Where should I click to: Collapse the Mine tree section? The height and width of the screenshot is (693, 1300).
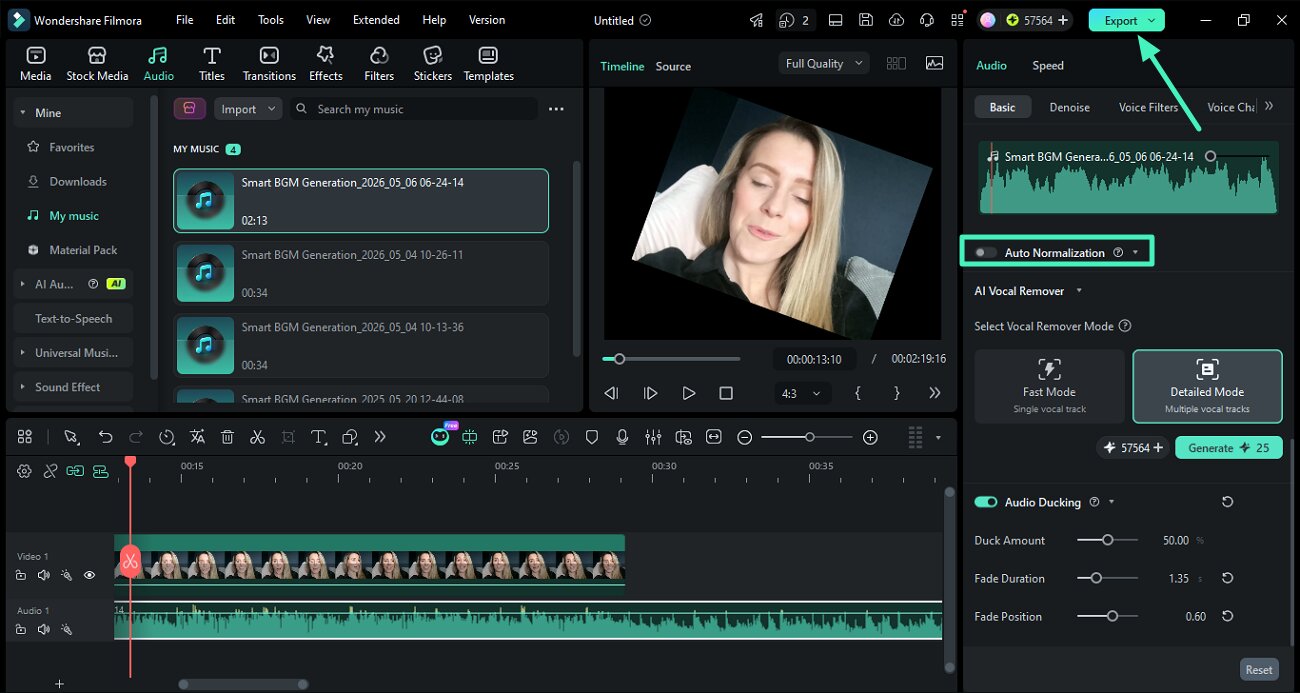click(22, 113)
